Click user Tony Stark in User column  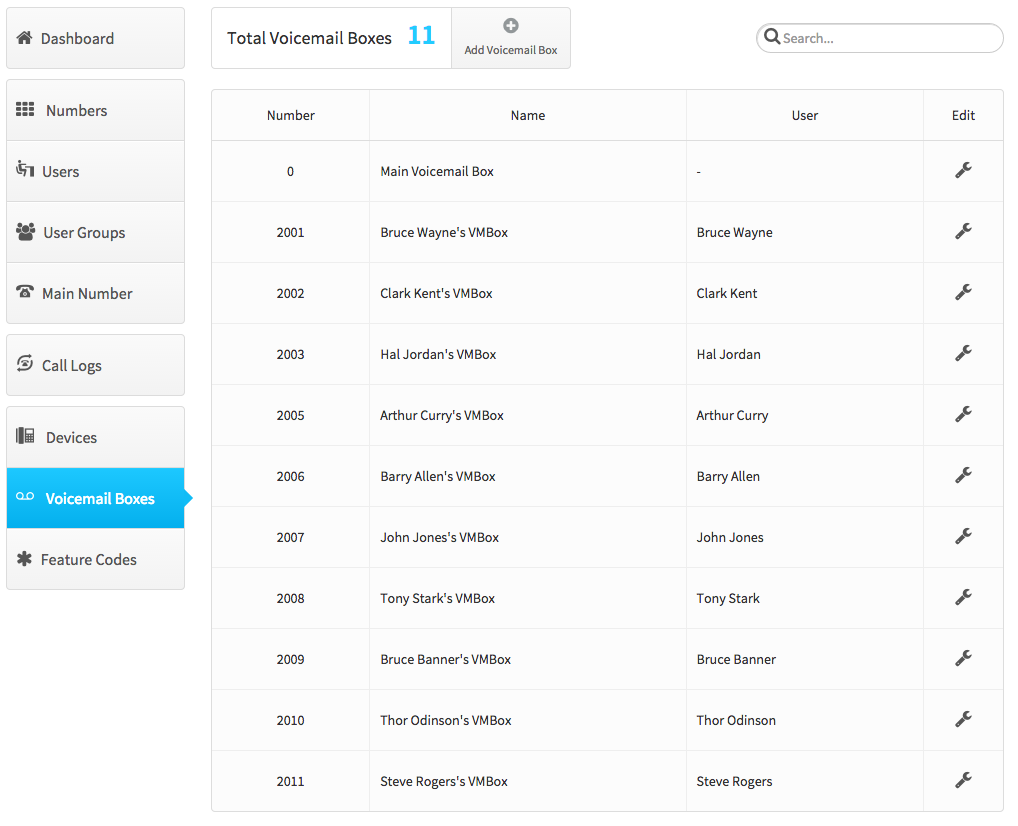coord(728,599)
